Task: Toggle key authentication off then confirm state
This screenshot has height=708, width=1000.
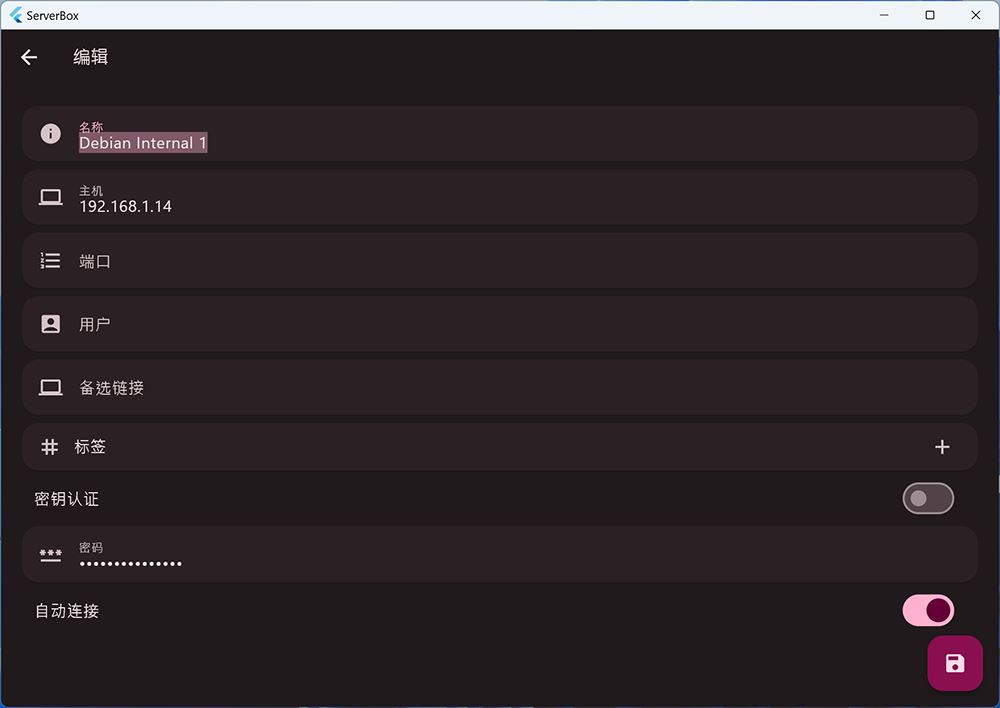Action: [928, 498]
